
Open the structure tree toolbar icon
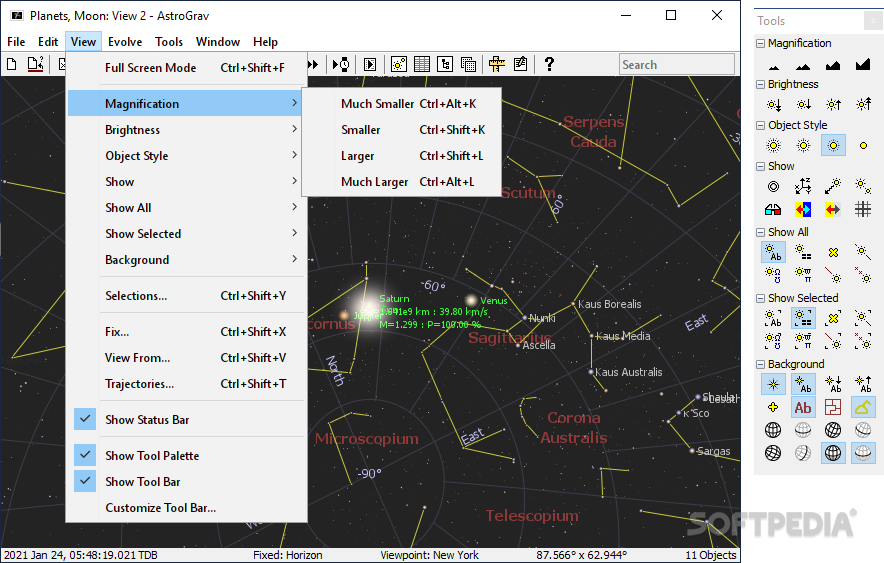(x=445, y=64)
